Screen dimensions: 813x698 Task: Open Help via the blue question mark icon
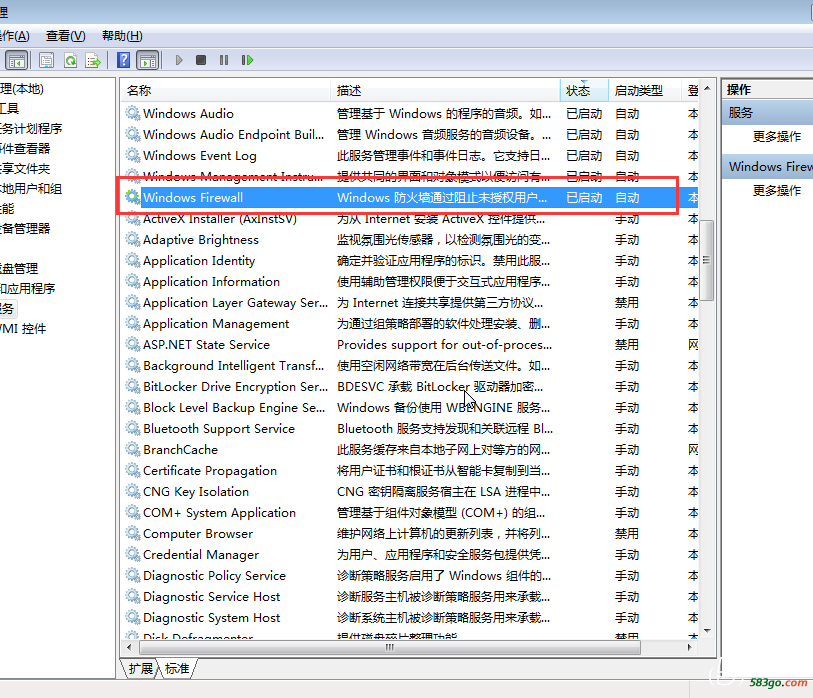(123, 60)
